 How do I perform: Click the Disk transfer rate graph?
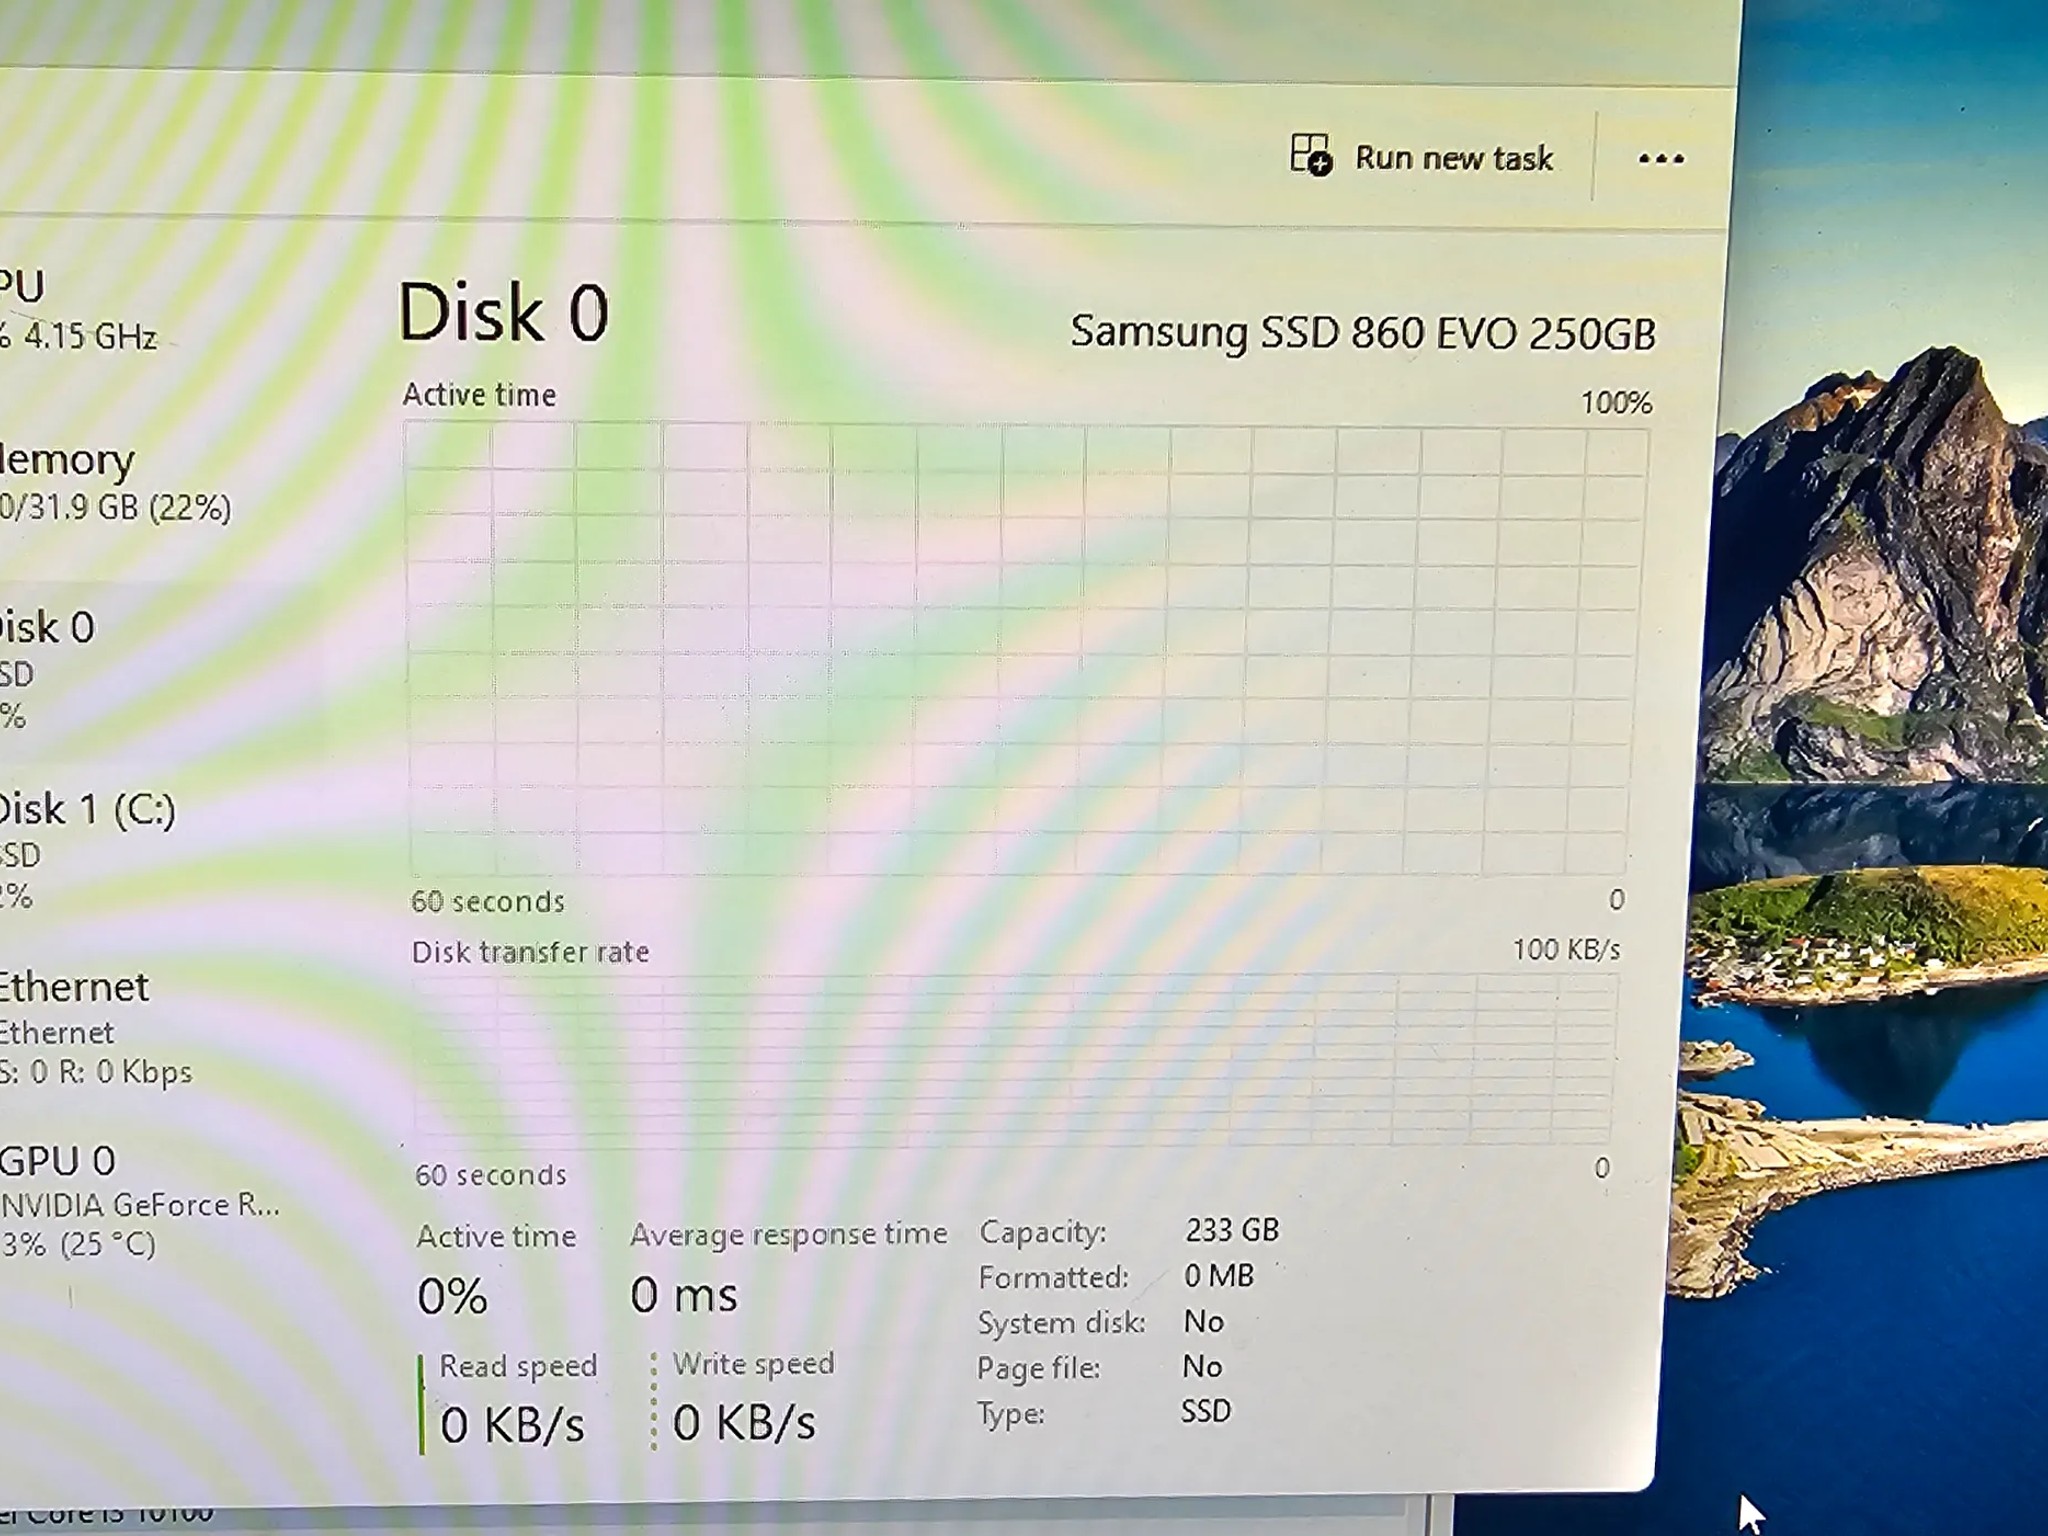[x=1015, y=1060]
